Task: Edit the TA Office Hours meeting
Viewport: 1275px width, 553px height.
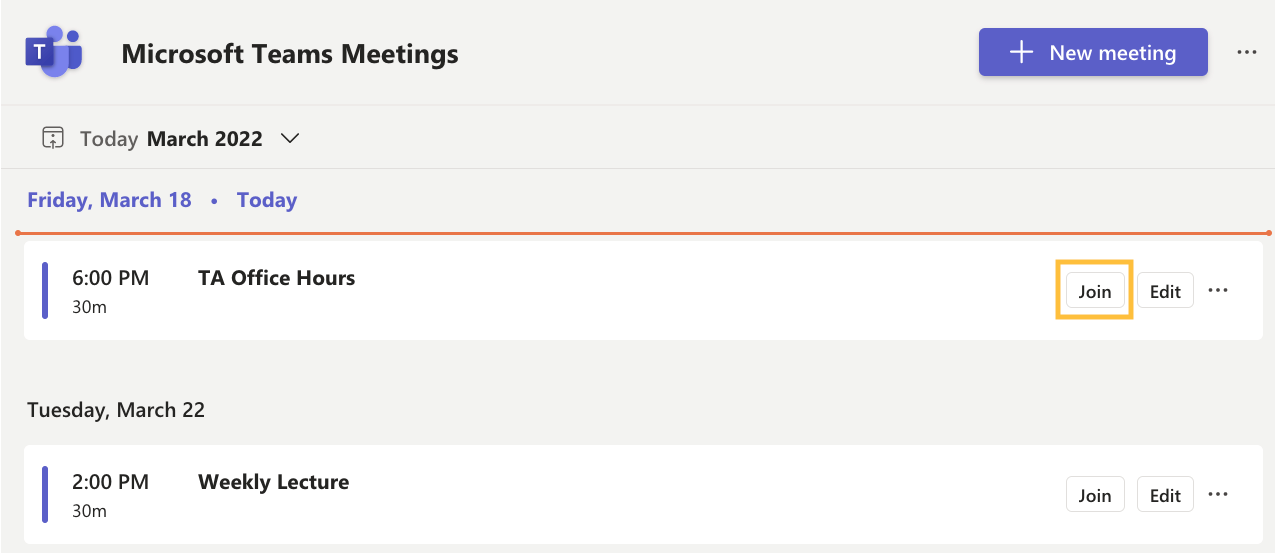Action: tap(1165, 291)
